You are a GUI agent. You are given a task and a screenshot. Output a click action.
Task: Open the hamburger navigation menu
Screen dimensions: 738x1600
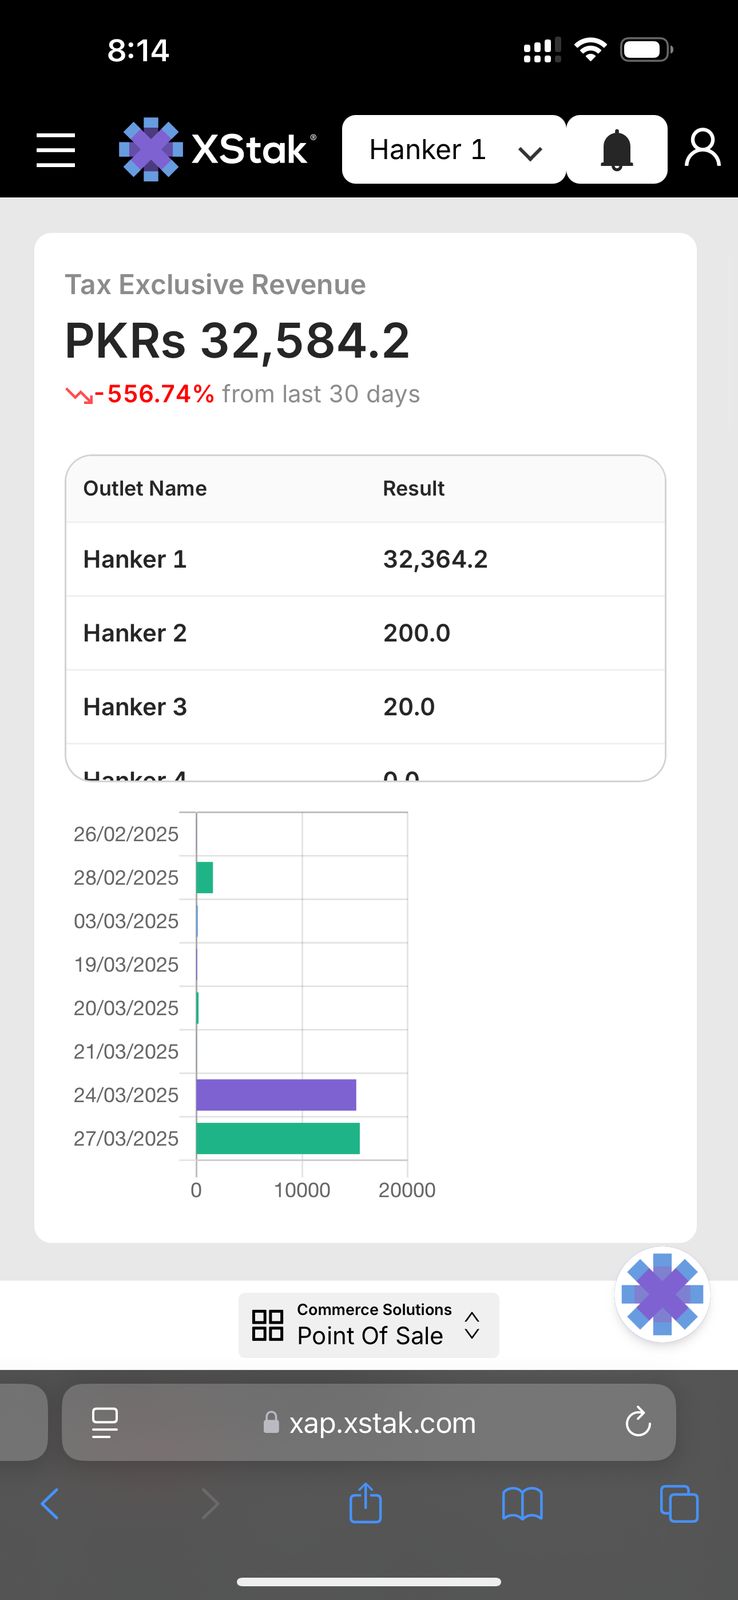(56, 150)
